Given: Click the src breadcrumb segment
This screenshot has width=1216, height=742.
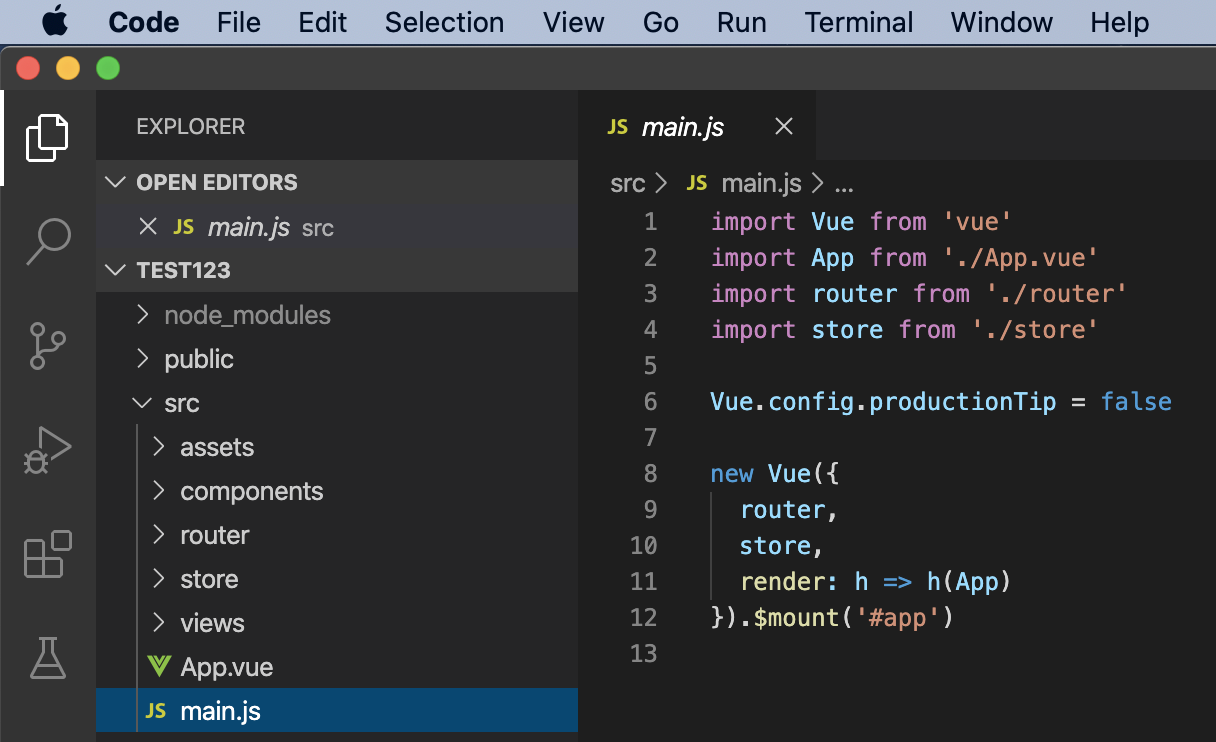Looking at the screenshot, I should [x=627, y=184].
